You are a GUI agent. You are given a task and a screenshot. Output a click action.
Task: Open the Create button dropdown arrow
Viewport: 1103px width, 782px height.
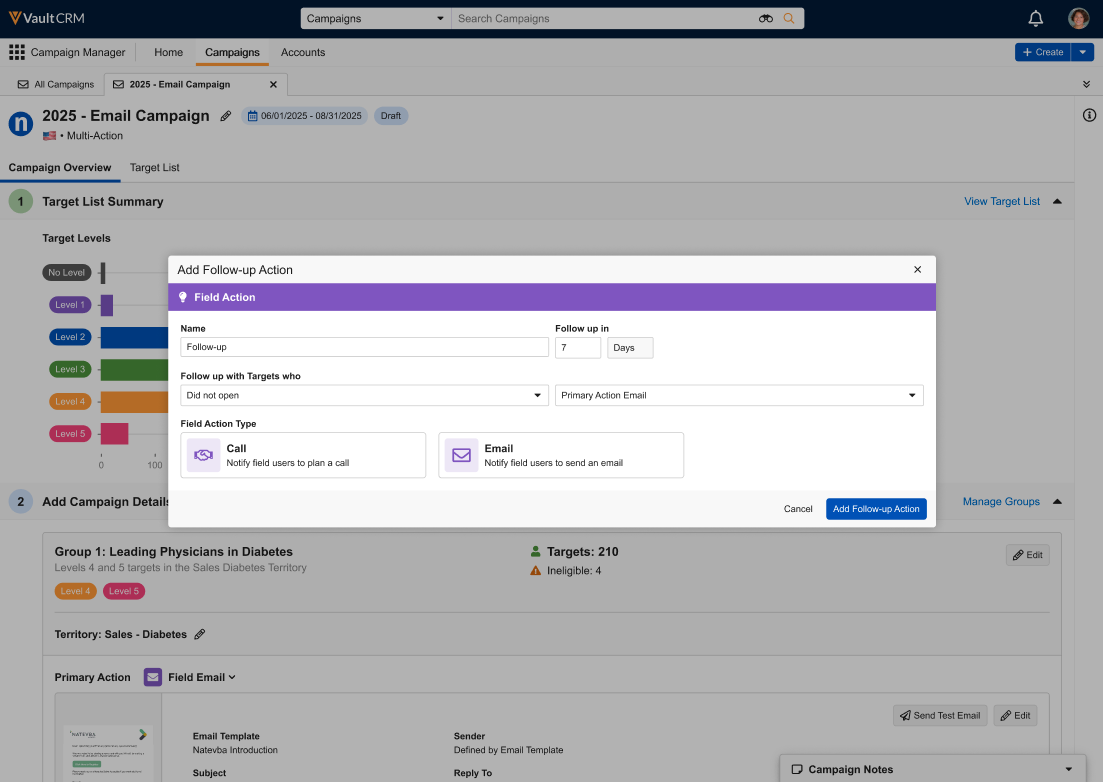point(1083,52)
